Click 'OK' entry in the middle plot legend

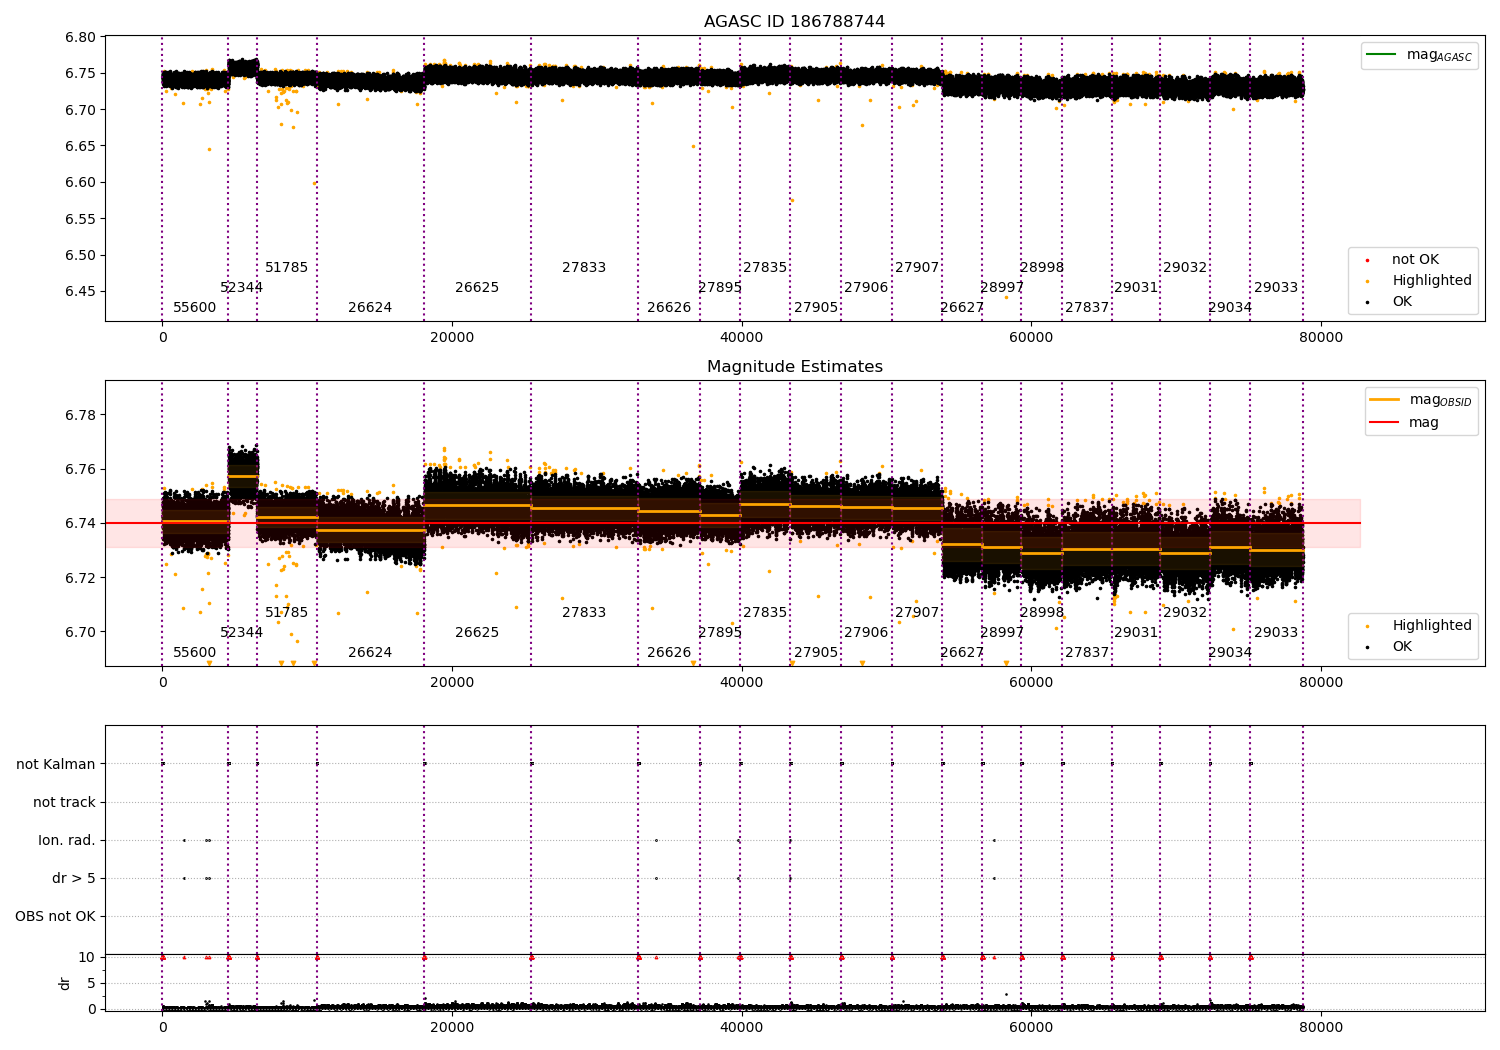pyautogui.click(x=1402, y=647)
